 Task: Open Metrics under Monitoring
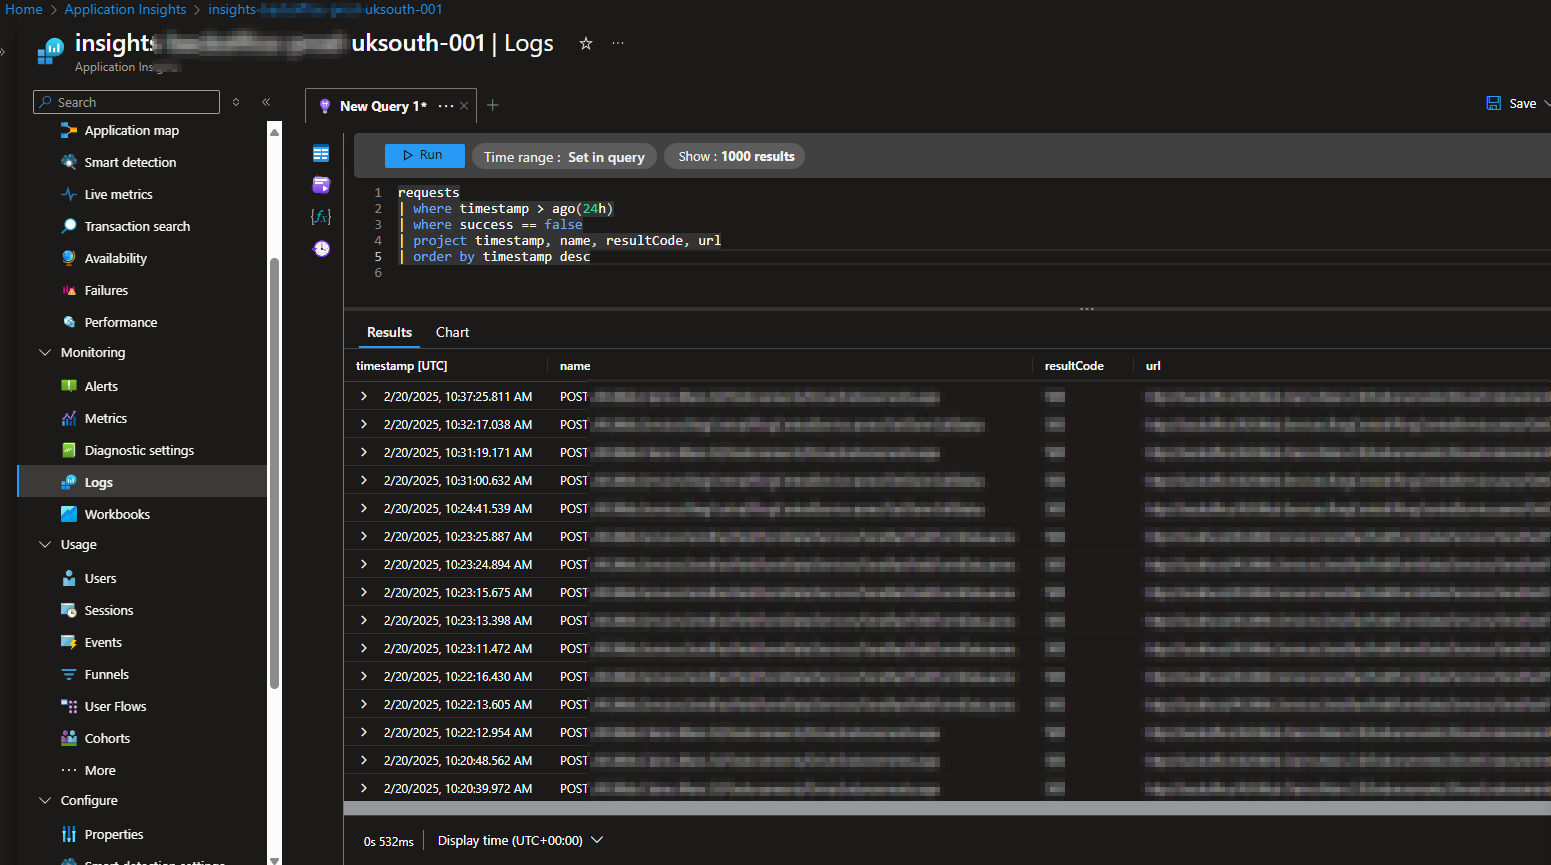click(x=105, y=418)
